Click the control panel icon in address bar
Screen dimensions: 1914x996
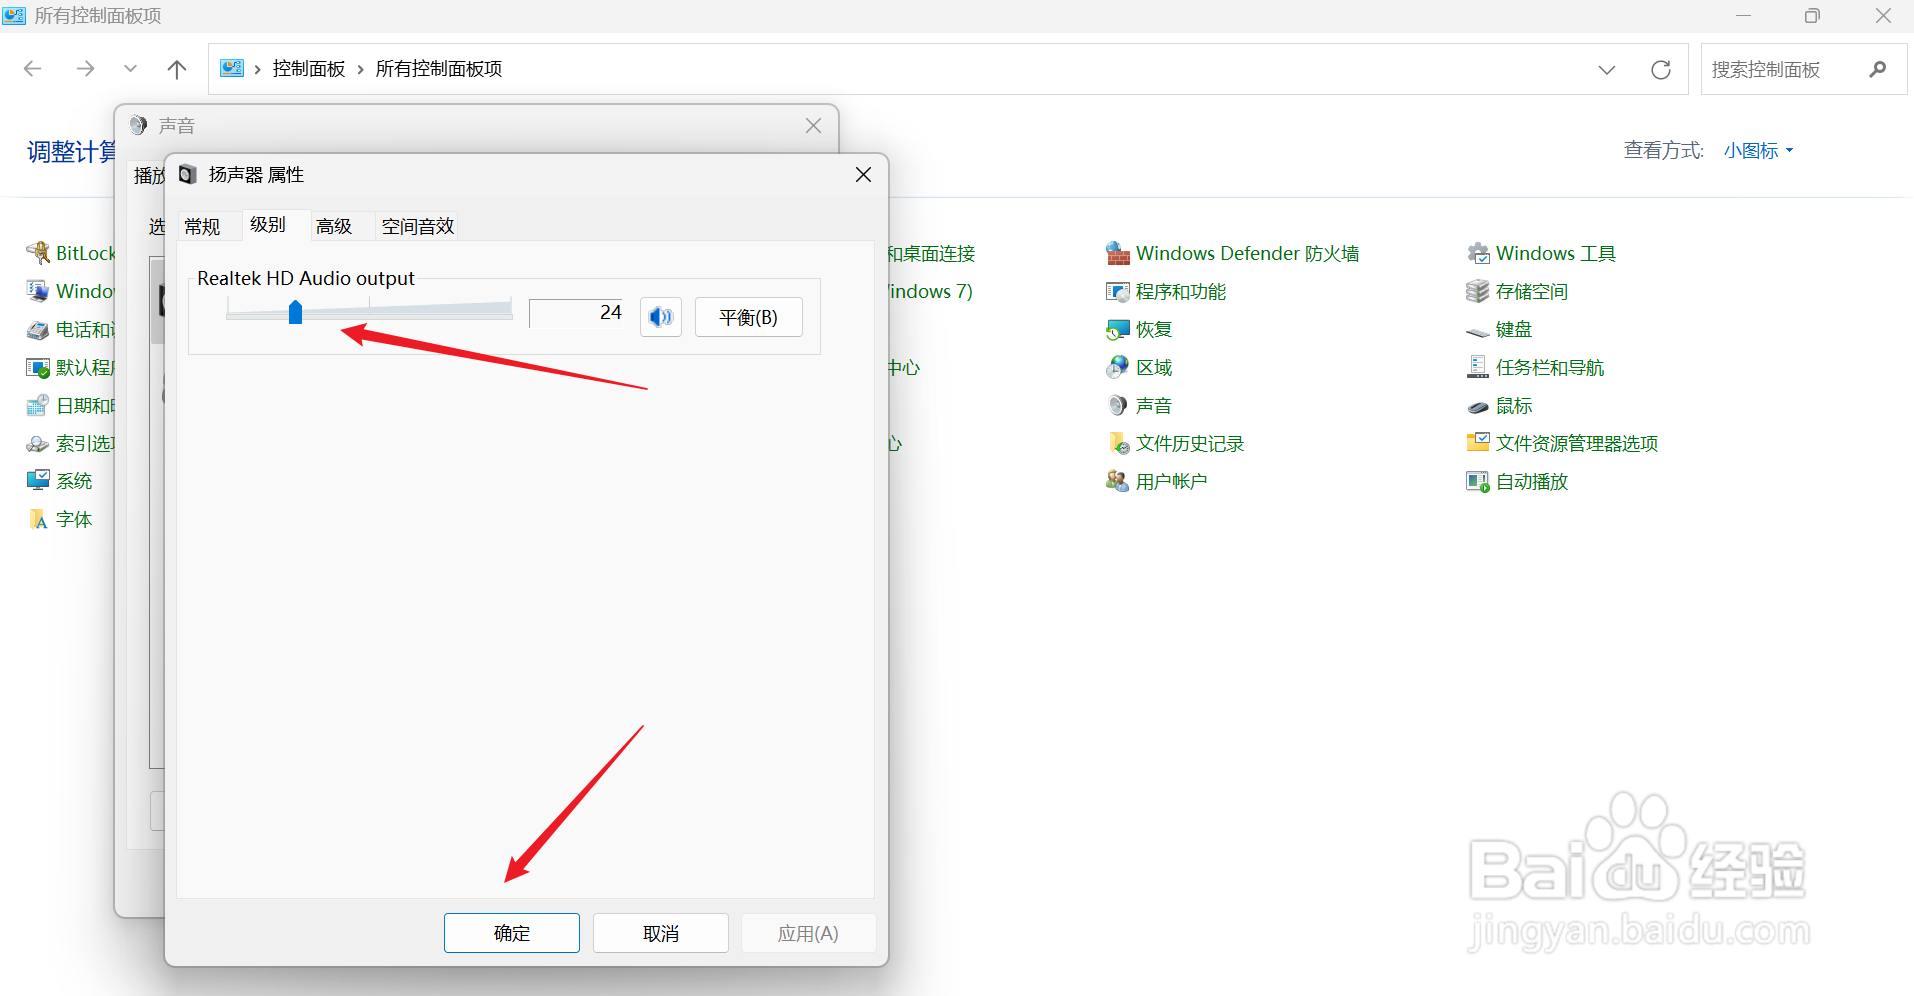(x=232, y=68)
